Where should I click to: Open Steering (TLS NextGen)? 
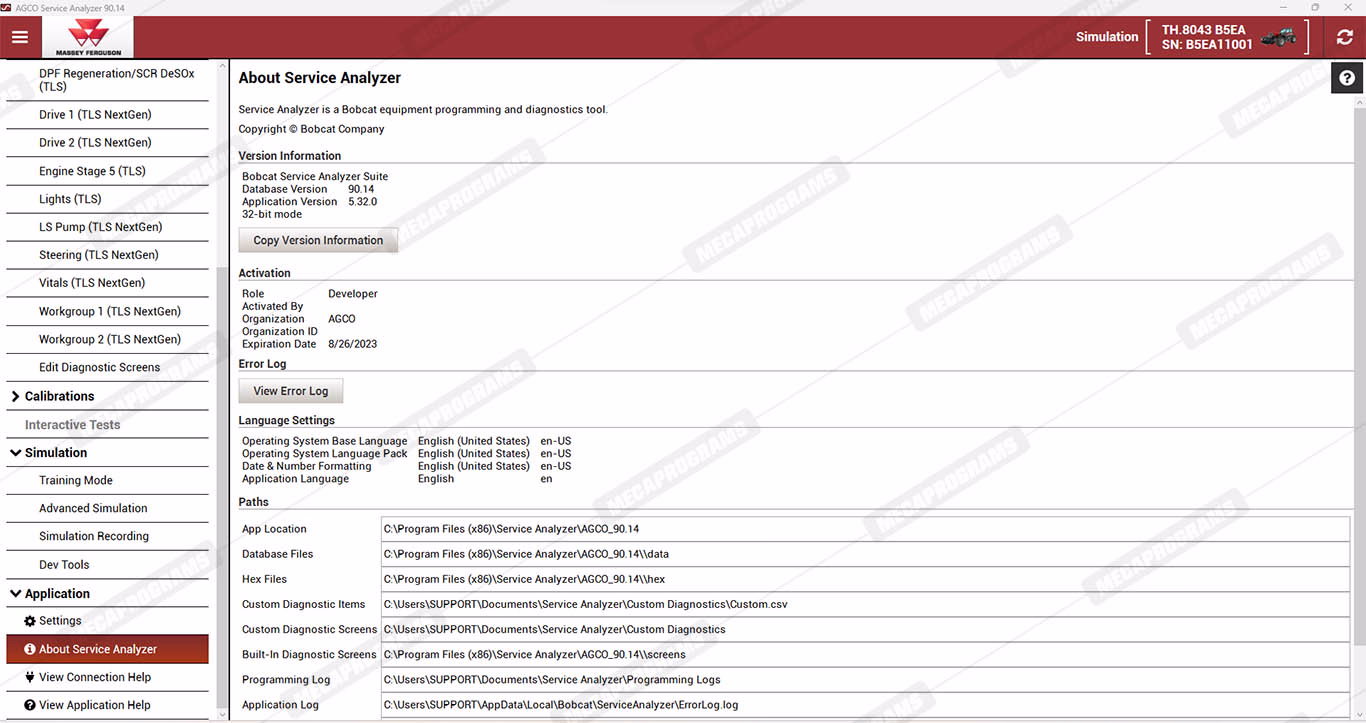tap(108, 255)
